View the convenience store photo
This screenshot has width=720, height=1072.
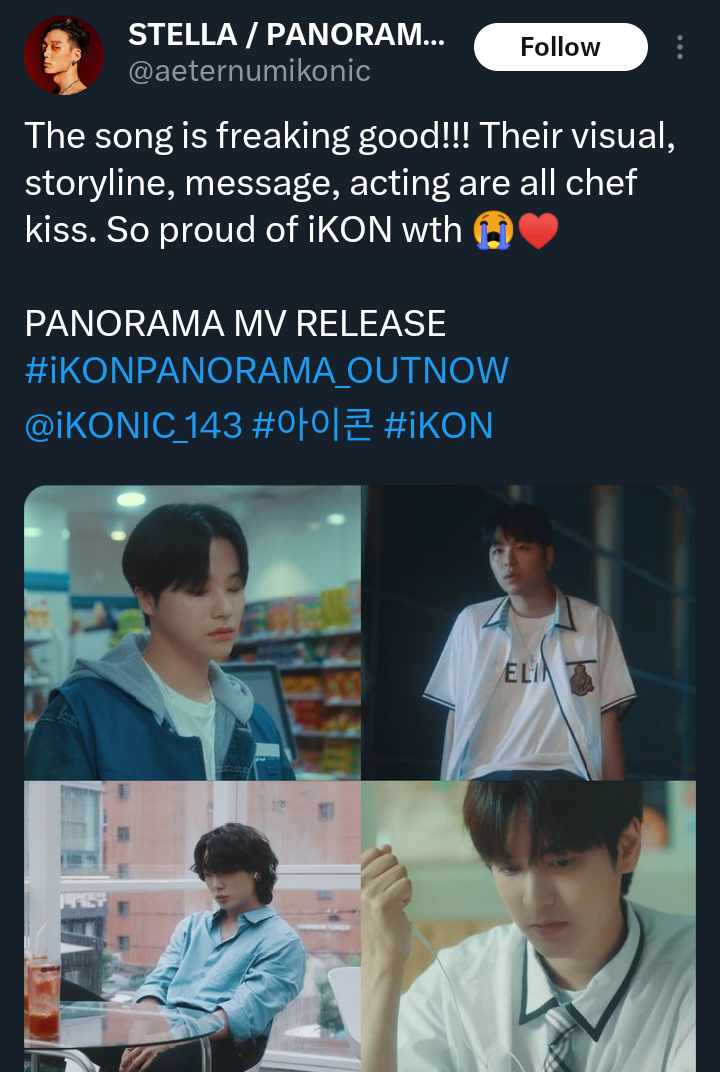(192, 632)
